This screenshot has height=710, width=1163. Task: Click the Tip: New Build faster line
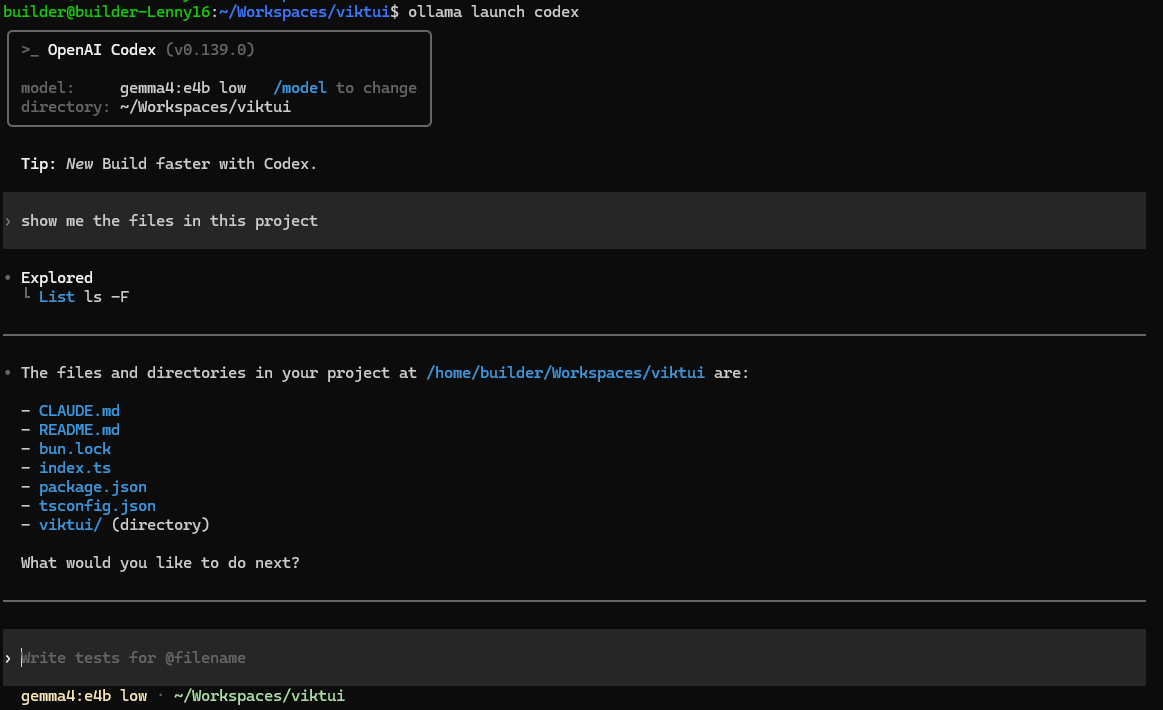(169, 164)
